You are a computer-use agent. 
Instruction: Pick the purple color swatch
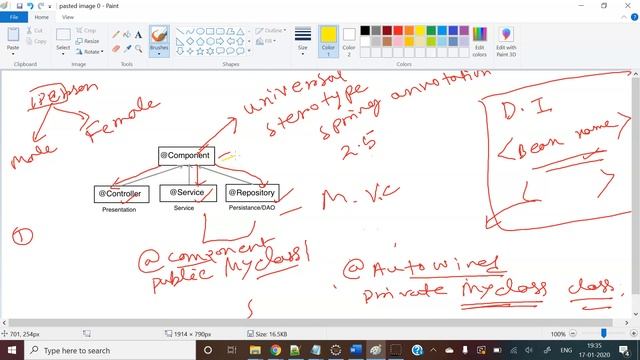[464, 31]
